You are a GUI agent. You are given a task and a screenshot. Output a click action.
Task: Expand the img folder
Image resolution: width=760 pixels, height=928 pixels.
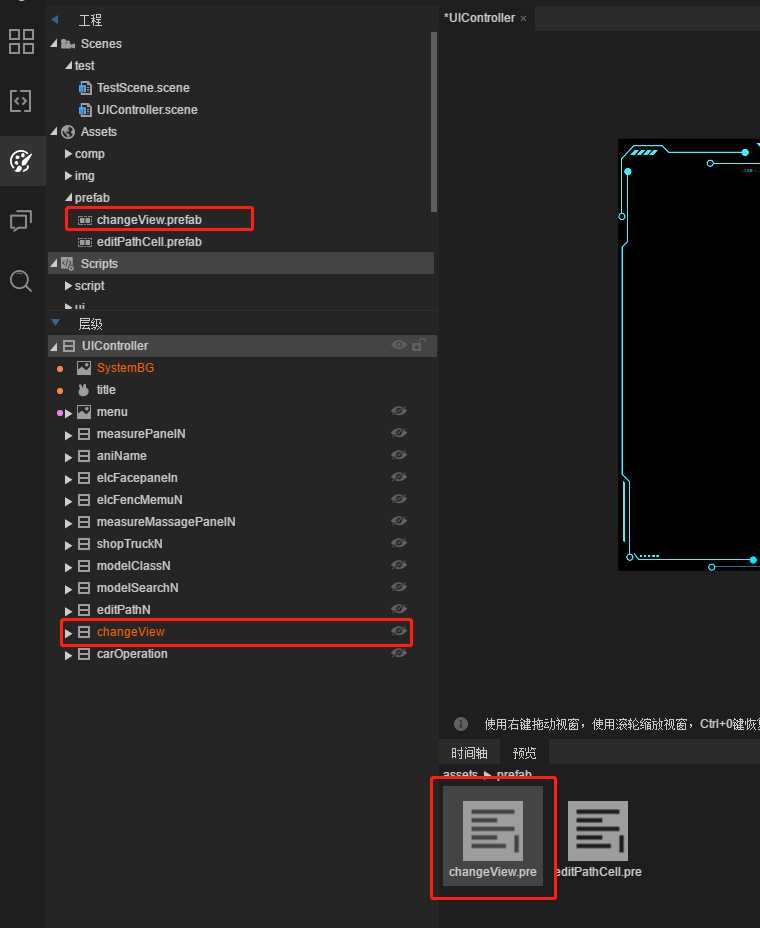[x=69, y=176]
